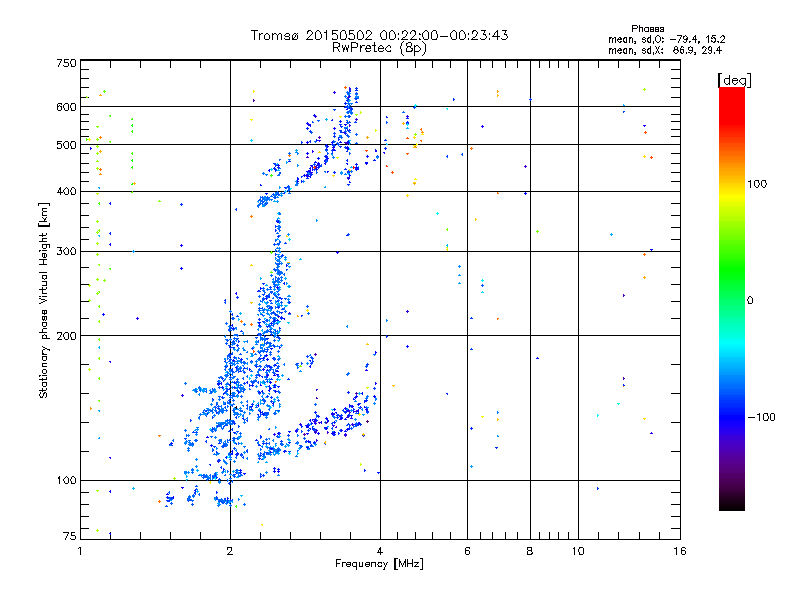
Task: Click the y-axis tick label '750'
Action: (66, 63)
